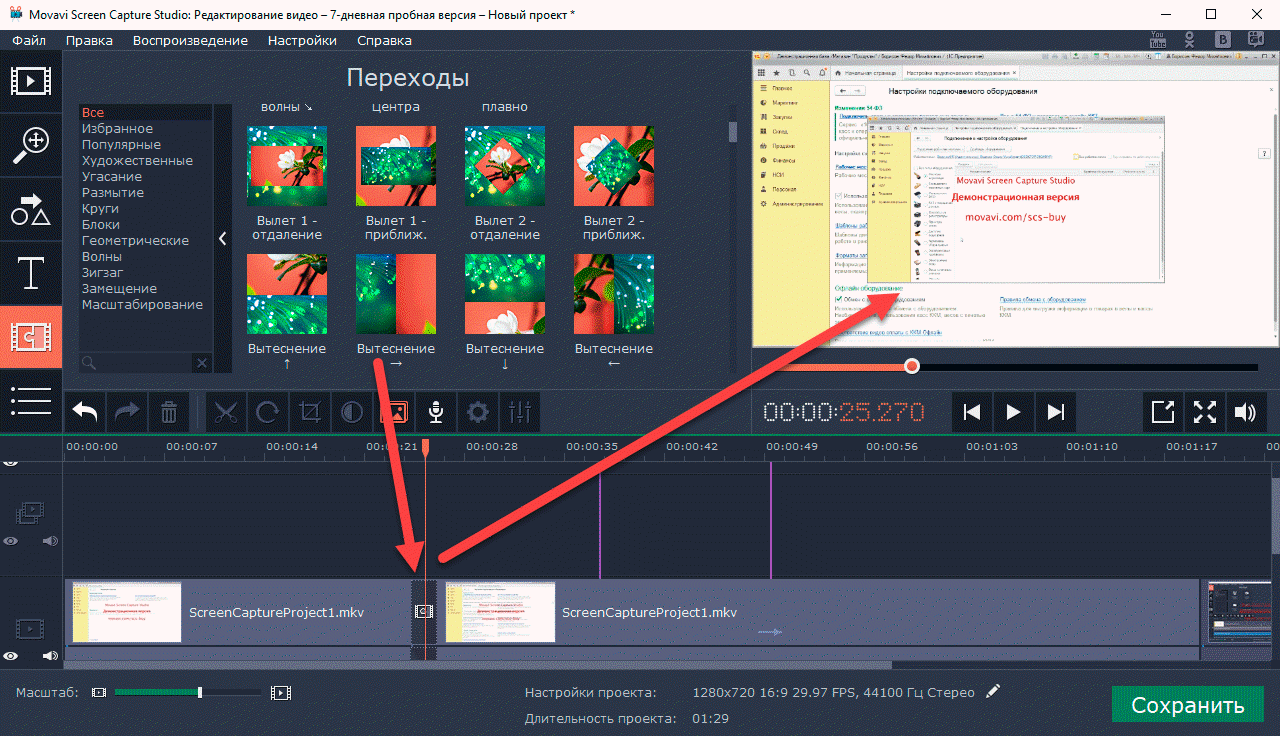Open the more tools list icon
This screenshot has width=1280, height=736.
(31, 400)
